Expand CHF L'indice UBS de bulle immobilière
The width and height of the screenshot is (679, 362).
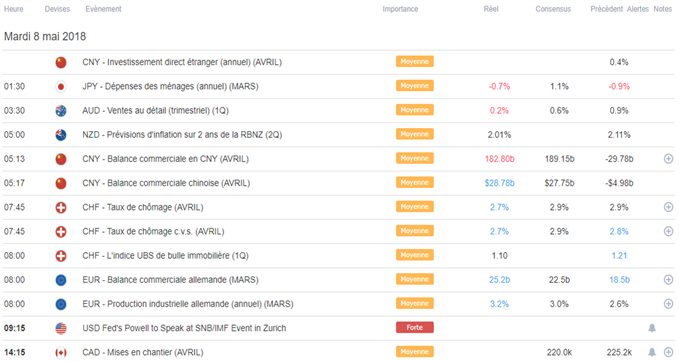(x=165, y=255)
